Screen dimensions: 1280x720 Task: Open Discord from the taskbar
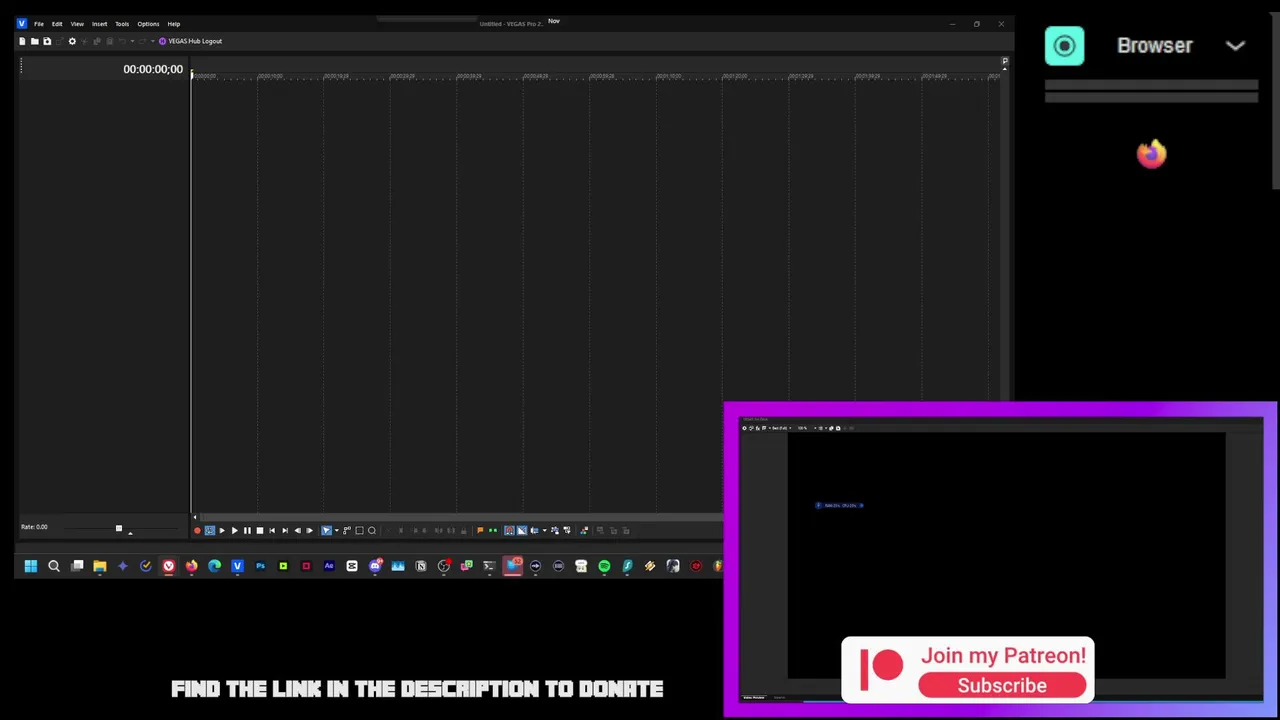[x=375, y=566]
